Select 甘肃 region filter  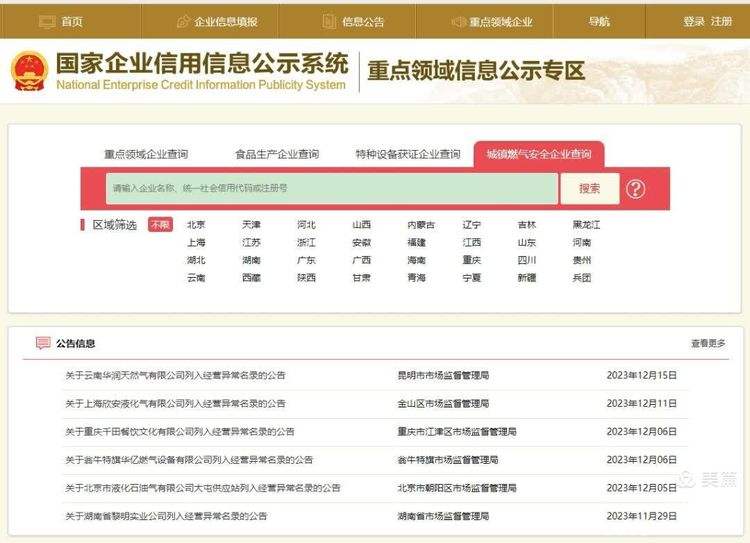tap(362, 277)
